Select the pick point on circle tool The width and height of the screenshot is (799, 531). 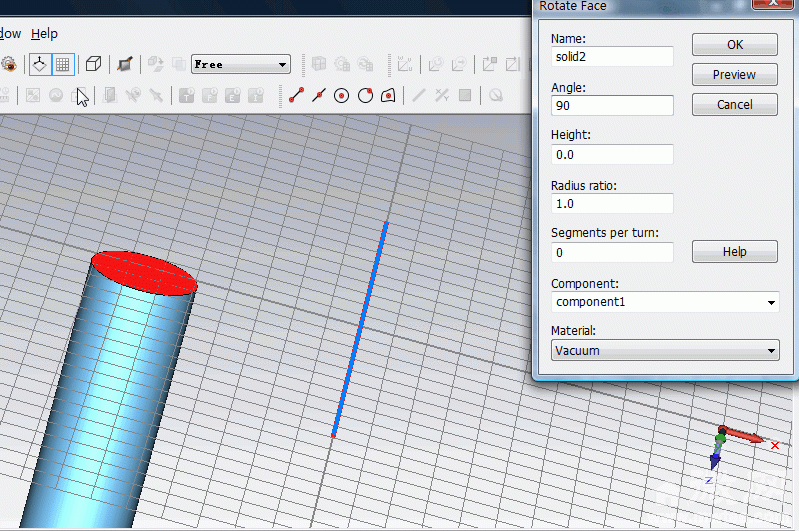point(365,95)
